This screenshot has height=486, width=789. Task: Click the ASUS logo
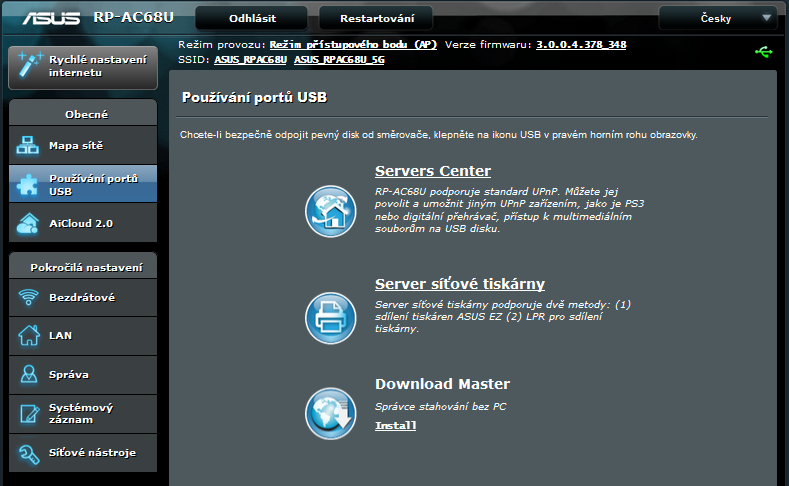[x=51, y=18]
